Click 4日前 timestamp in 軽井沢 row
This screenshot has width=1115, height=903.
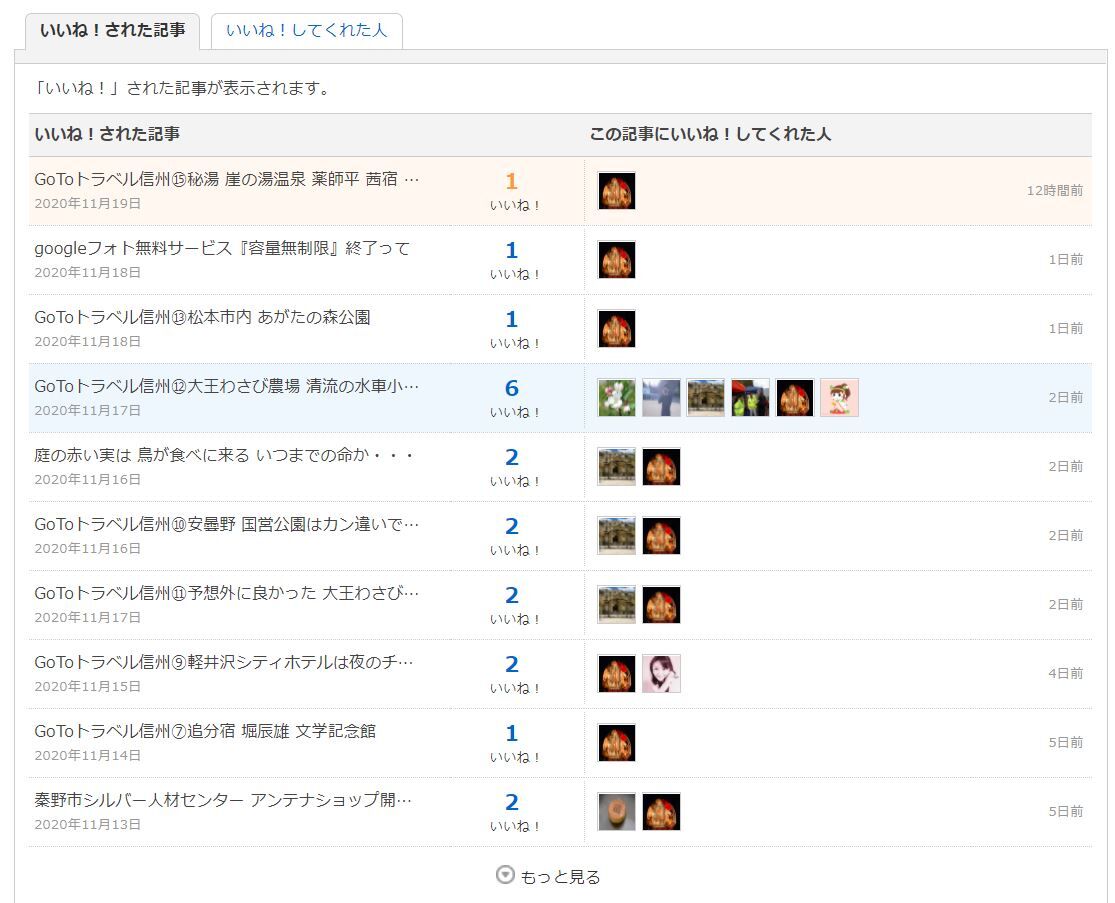point(1065,673)
